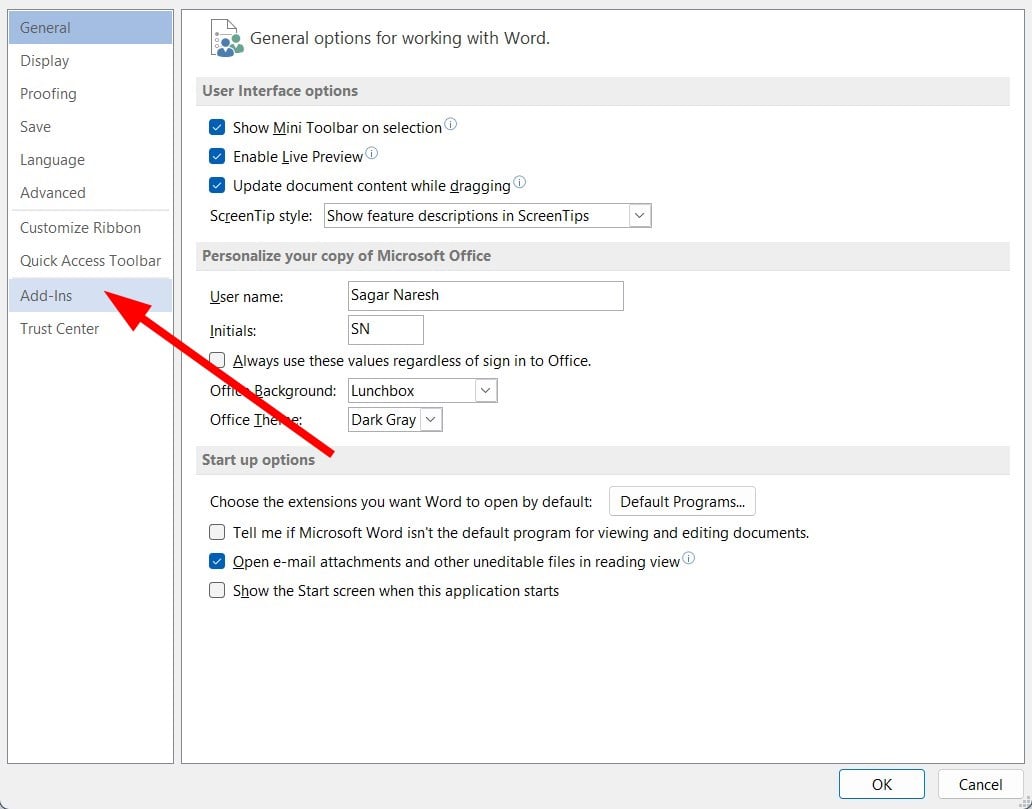
Task: Open Language settings category
Action: point(90,160)
